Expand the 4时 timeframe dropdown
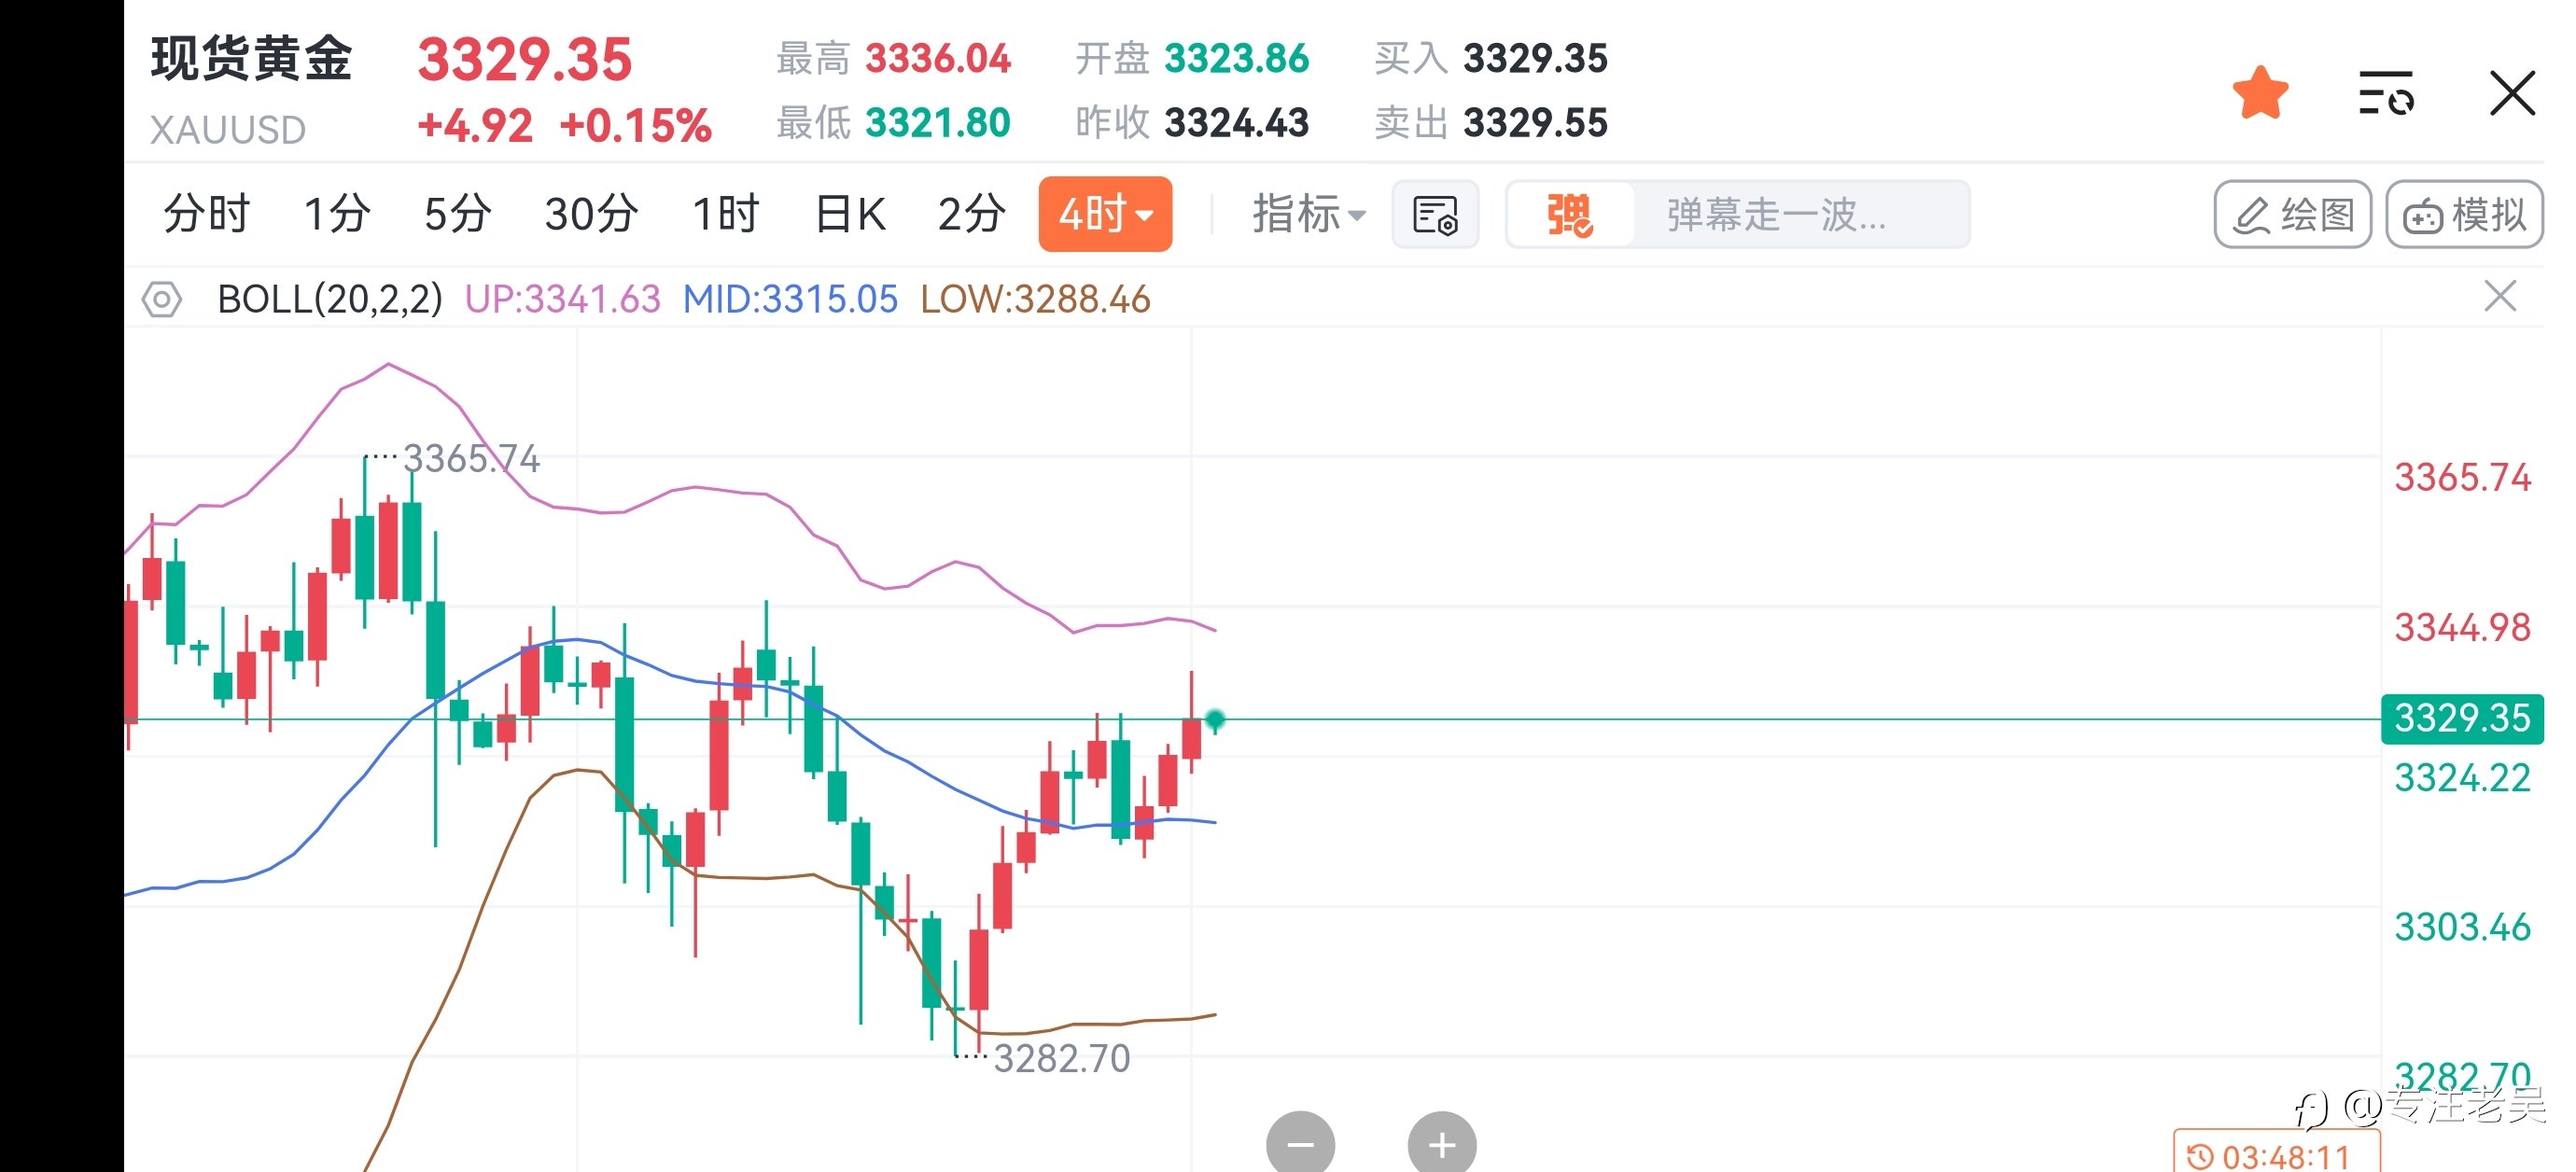 click(x=1105, y=214)
